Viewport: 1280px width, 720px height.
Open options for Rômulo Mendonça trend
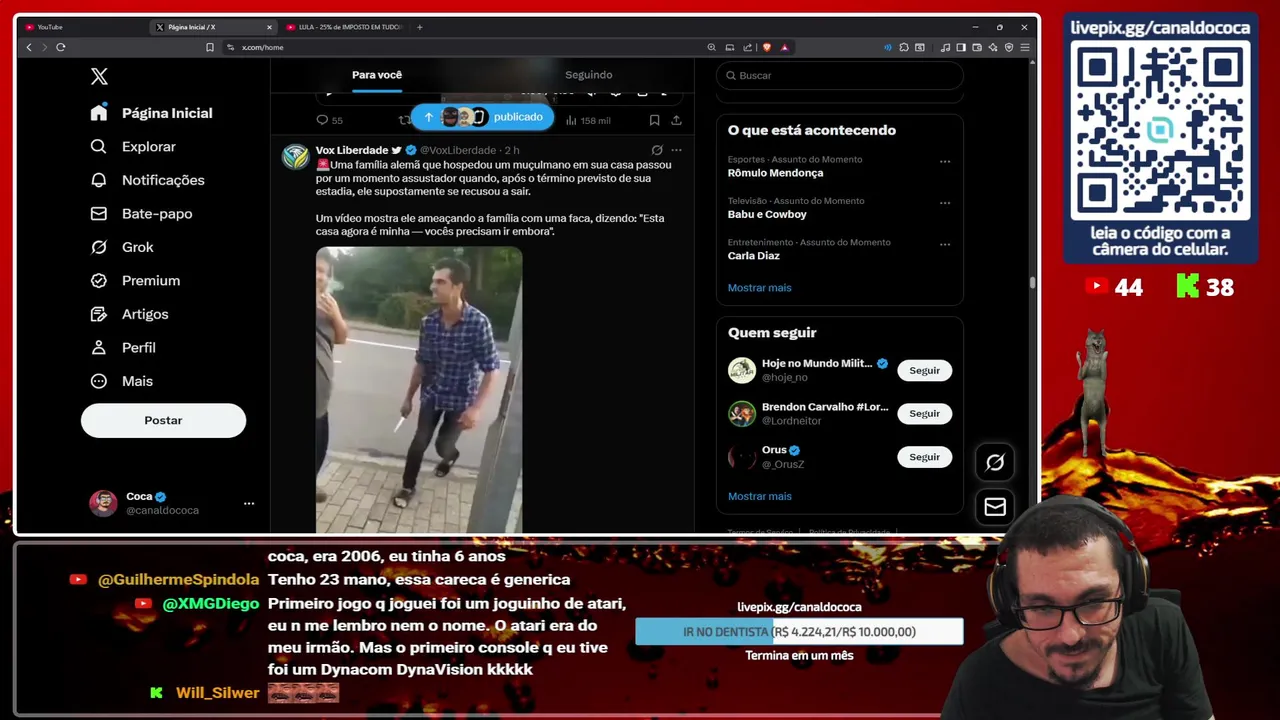[x=945, y=162]
